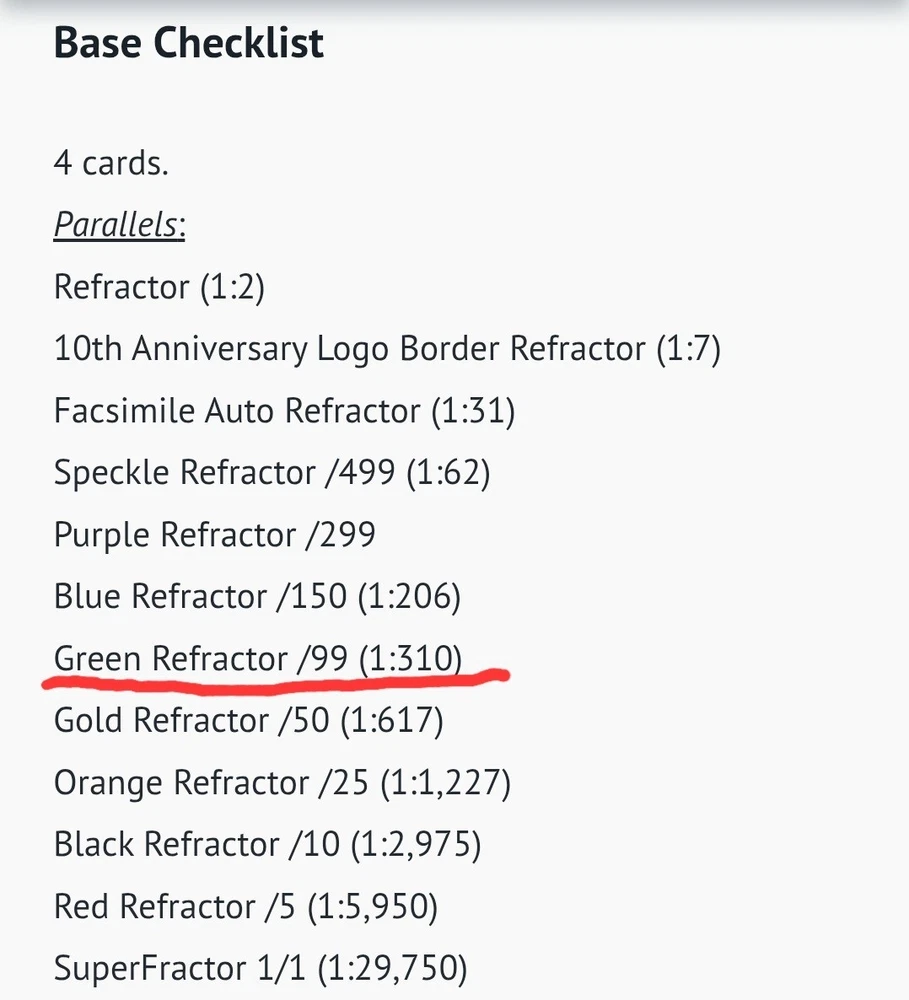
Task: Click the (1:7) odds value
Action: (688, 349)
